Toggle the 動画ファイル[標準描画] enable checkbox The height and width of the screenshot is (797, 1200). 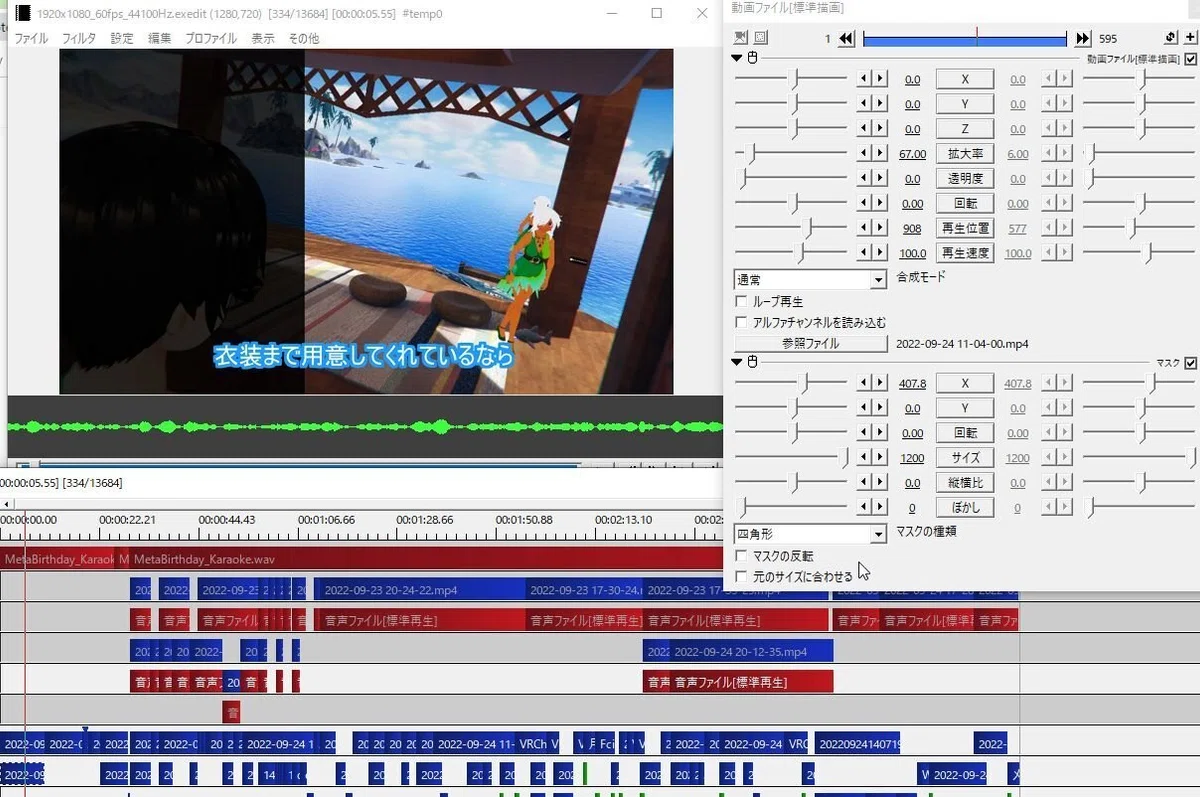1190,59
